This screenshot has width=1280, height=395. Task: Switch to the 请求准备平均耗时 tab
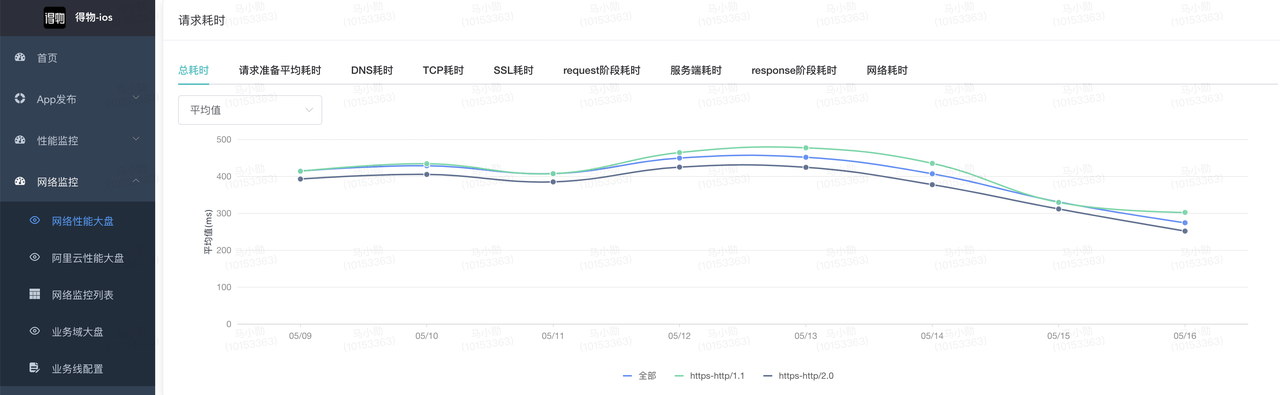[x=280, y=71]
